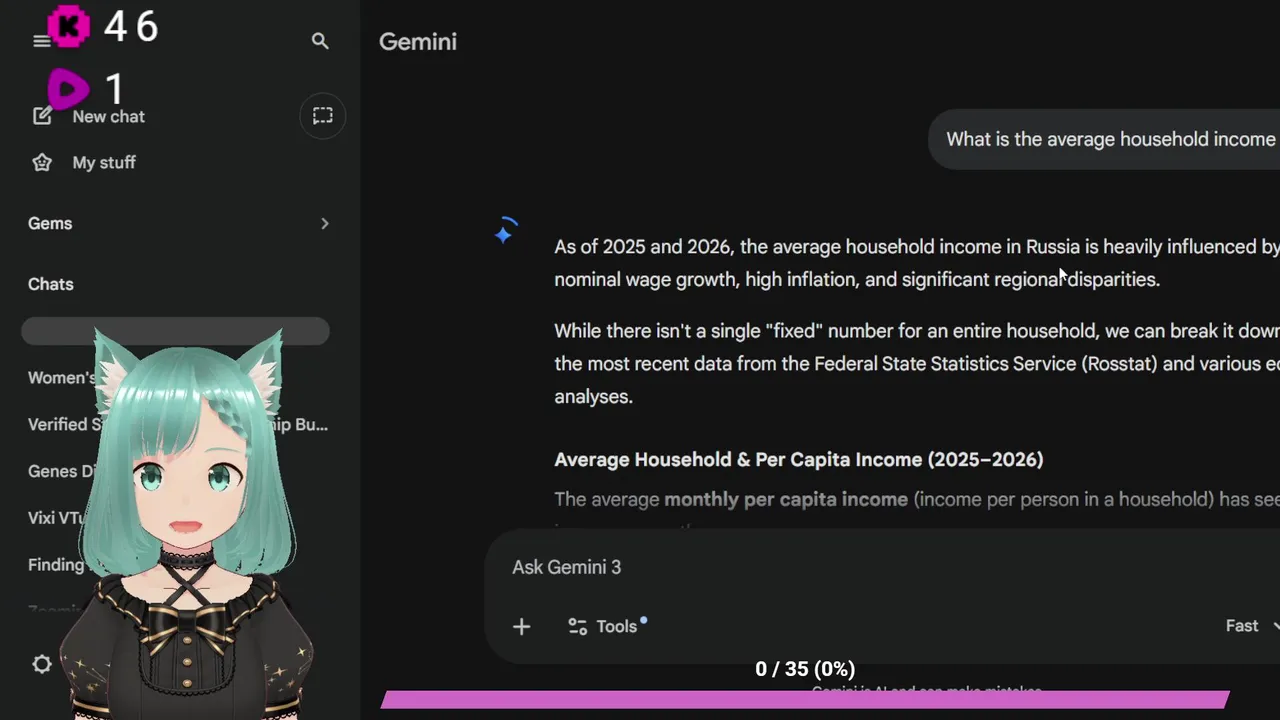The width and height of the screenshot is (1280, 720).
Task: Click the Gemini sparkle response icon
Action: (x=504, y=234)
